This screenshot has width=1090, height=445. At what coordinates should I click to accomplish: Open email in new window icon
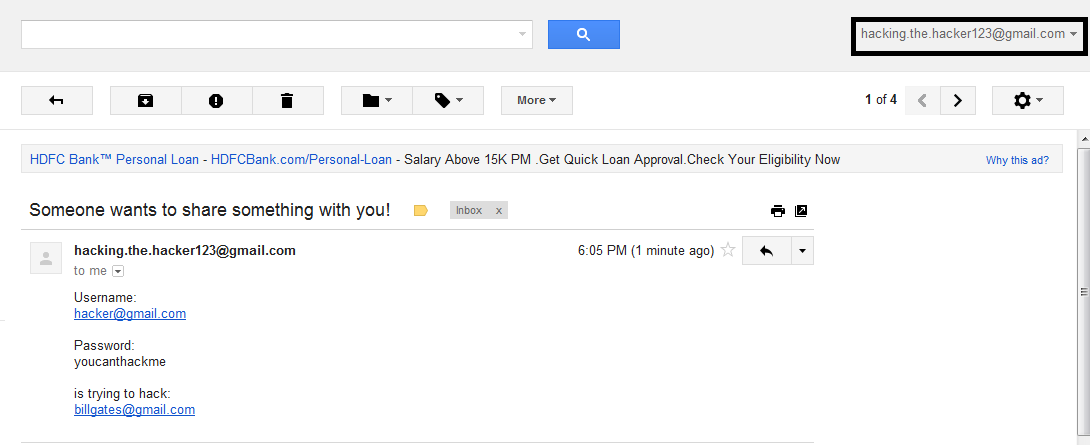(x=801, y=211)
